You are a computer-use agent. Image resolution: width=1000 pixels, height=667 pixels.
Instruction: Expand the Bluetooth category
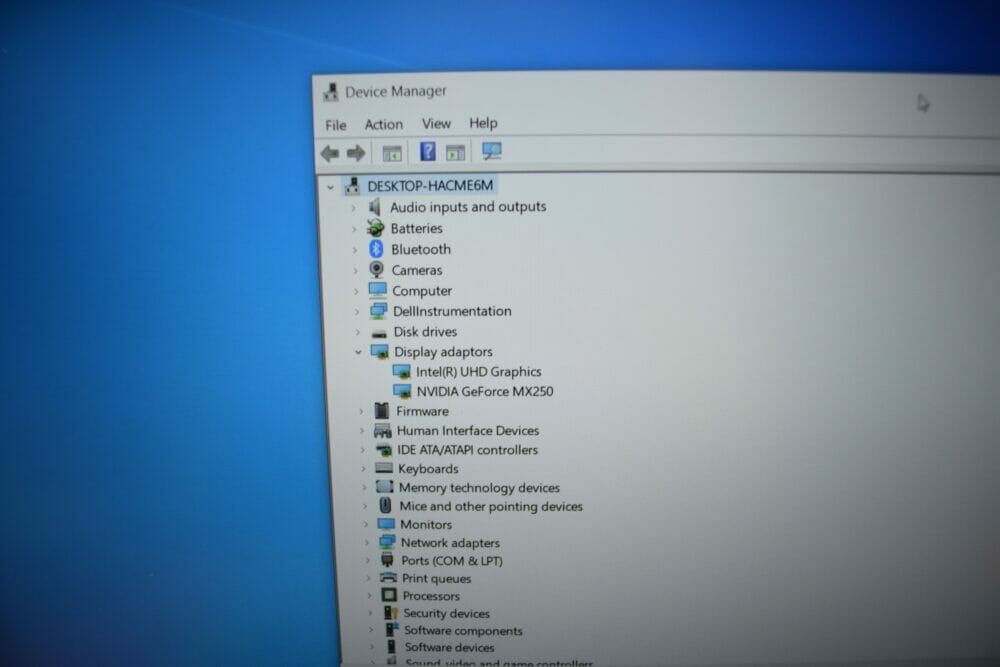pos(355,250)
